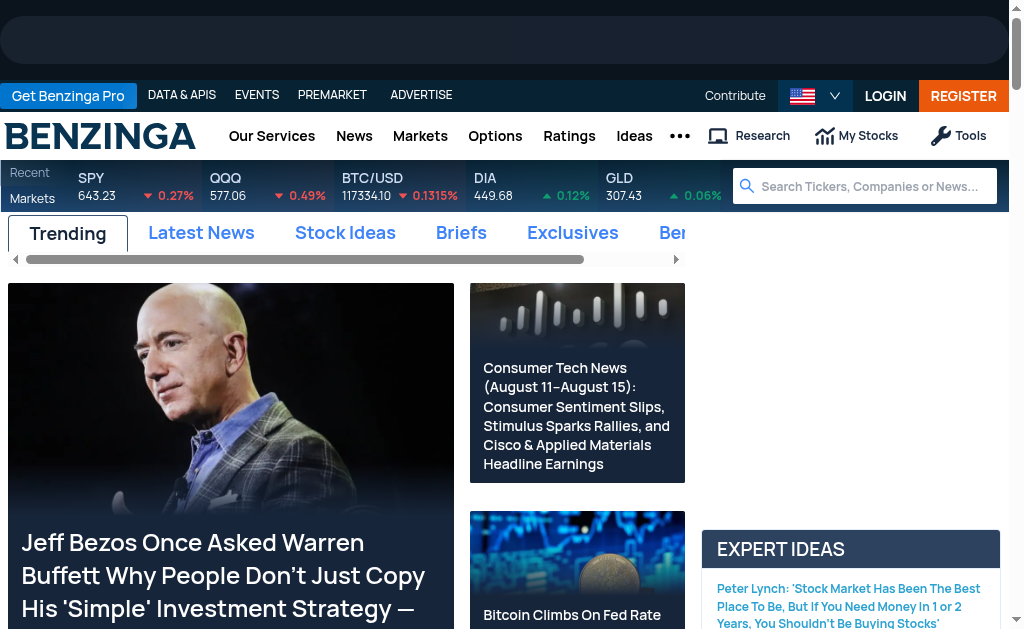This screenshot has height=629, width=1024.
Task: Click the SPY price 643.23
Action: [97, 196]
